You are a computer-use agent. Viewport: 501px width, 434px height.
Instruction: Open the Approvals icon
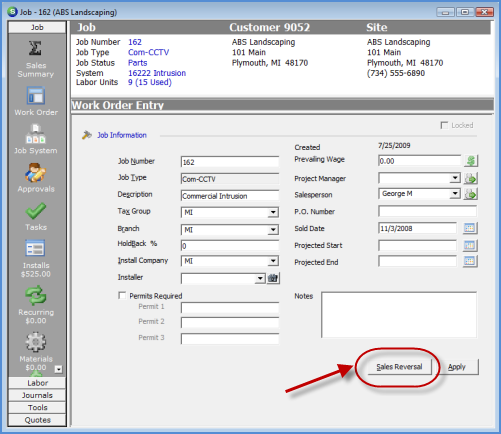point(35,173)
